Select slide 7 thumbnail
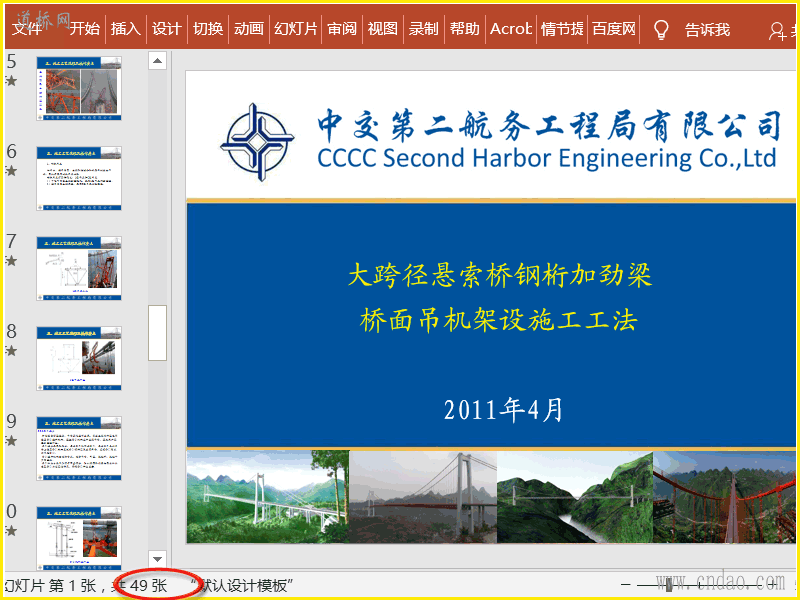The width and height of the screenshot is (800, 600). point(79,268)
